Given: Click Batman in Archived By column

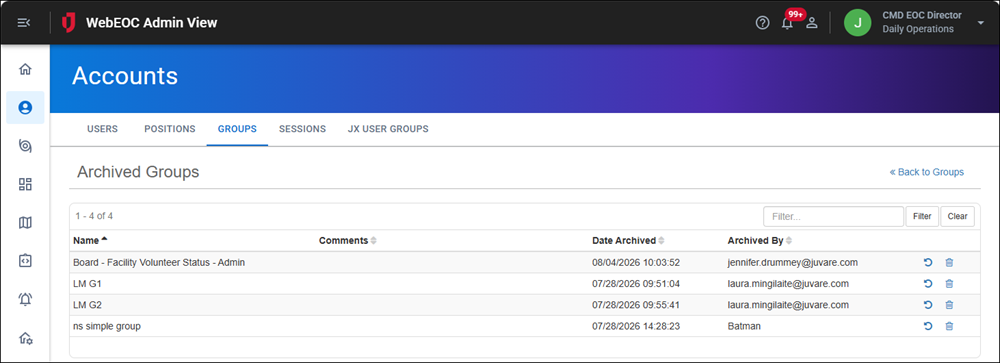Looking at the screenshot, I should [x=744, y=326].
